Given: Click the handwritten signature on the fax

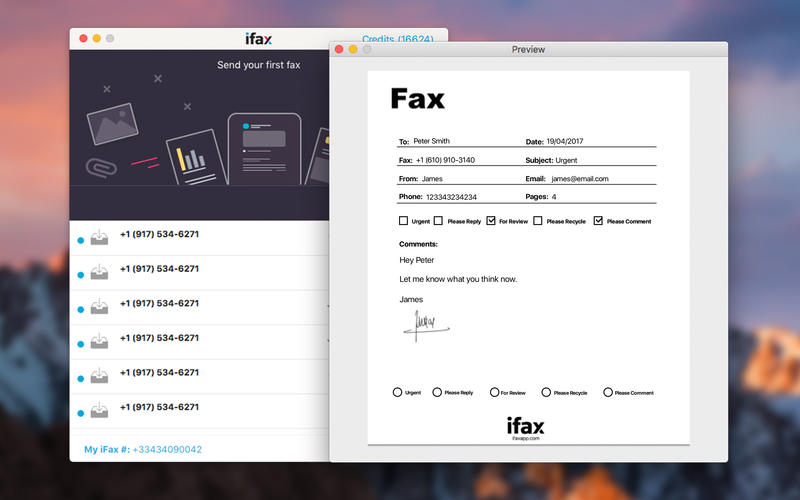Looking at the screenshot, I should (427, 326).
